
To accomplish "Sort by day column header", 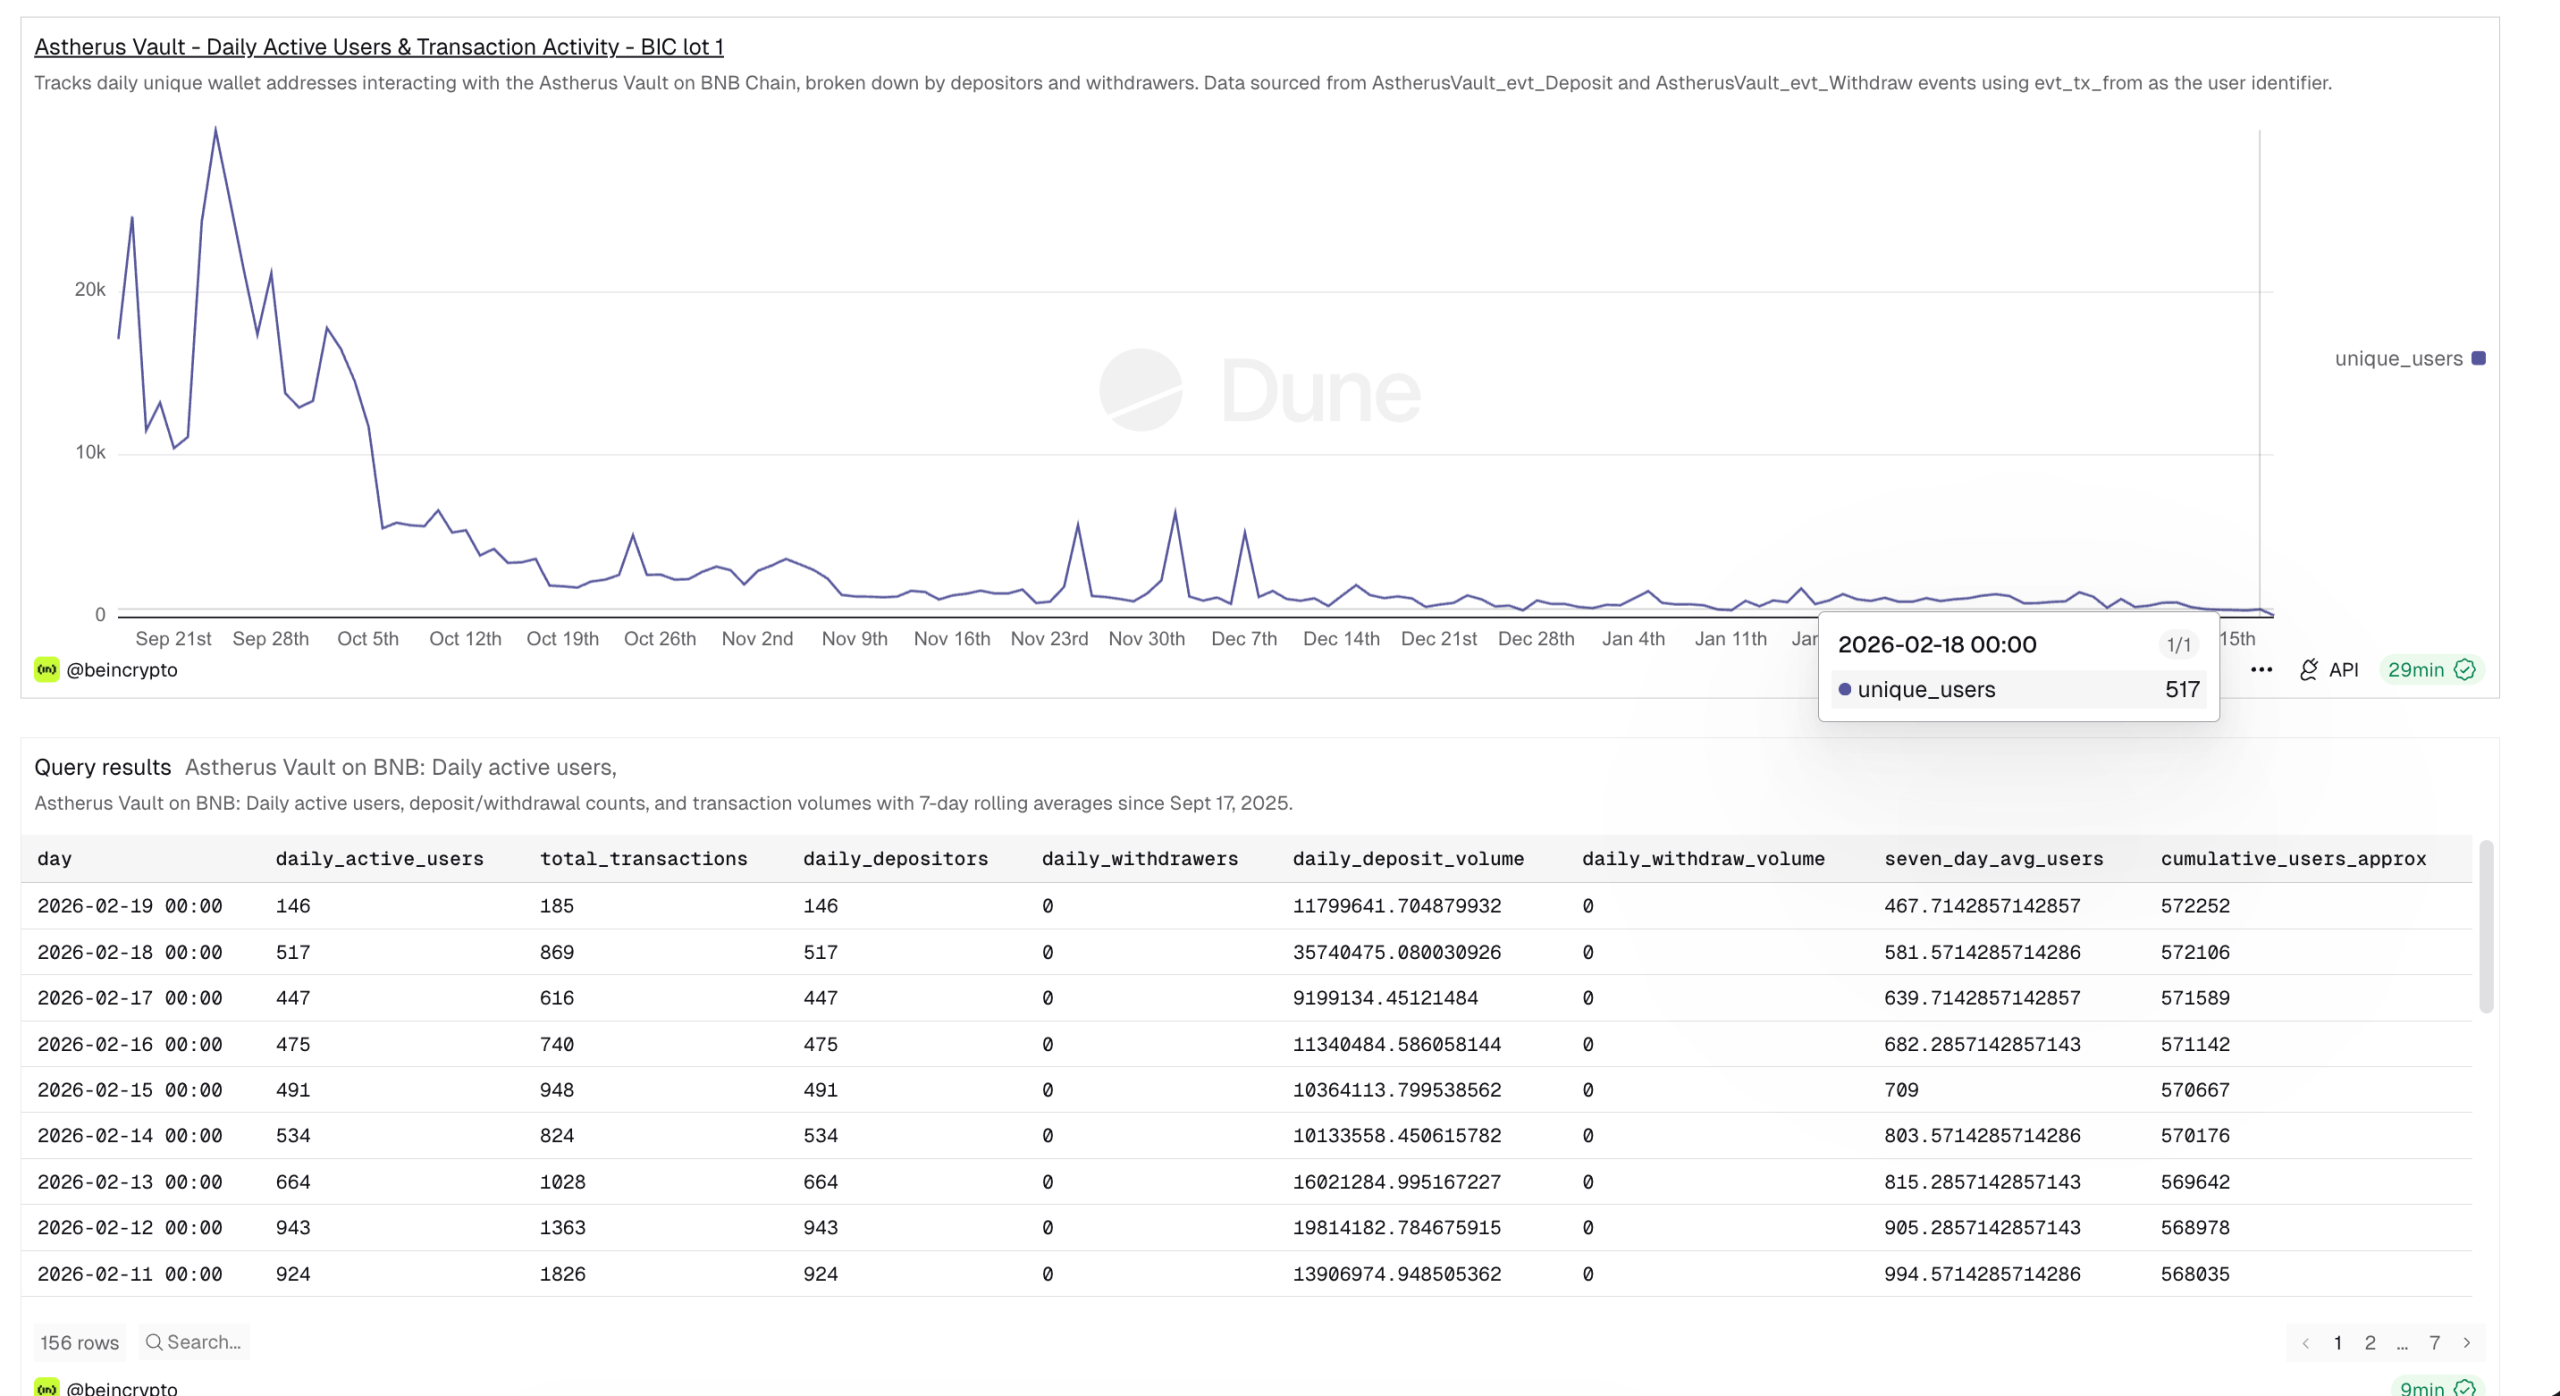I will pyautogui.click(x=54, y=859).
